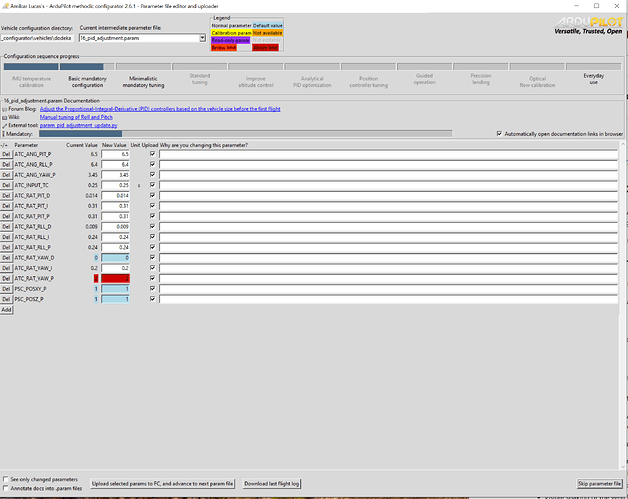Edit PSC_POSXY_P new value field
The width and height of the screenshot is (628, 499).
tap(115, 289)
